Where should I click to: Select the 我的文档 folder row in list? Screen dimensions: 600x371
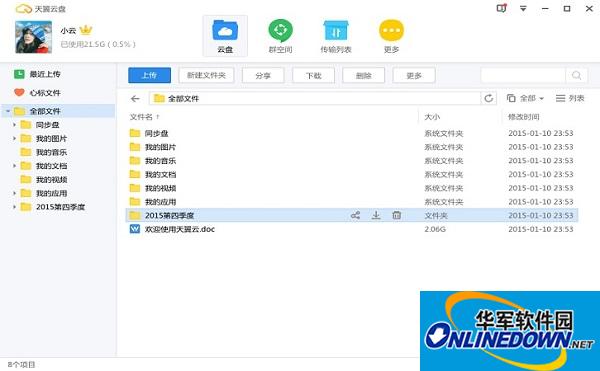click(x=352, y=174)
